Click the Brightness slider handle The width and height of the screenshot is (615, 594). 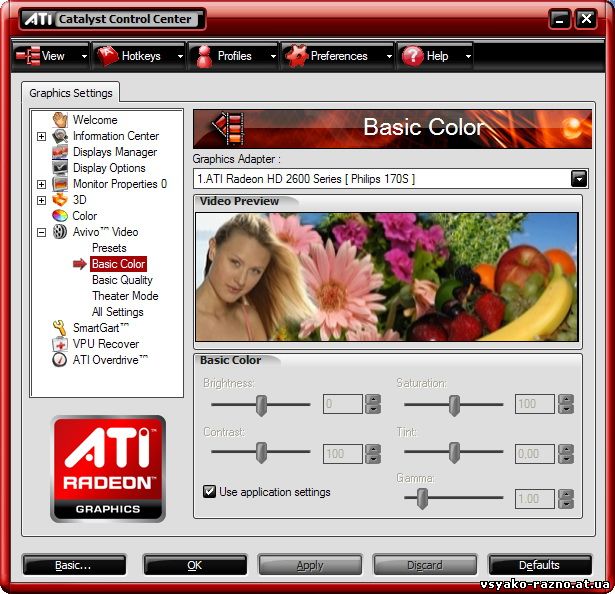(261, 405)
